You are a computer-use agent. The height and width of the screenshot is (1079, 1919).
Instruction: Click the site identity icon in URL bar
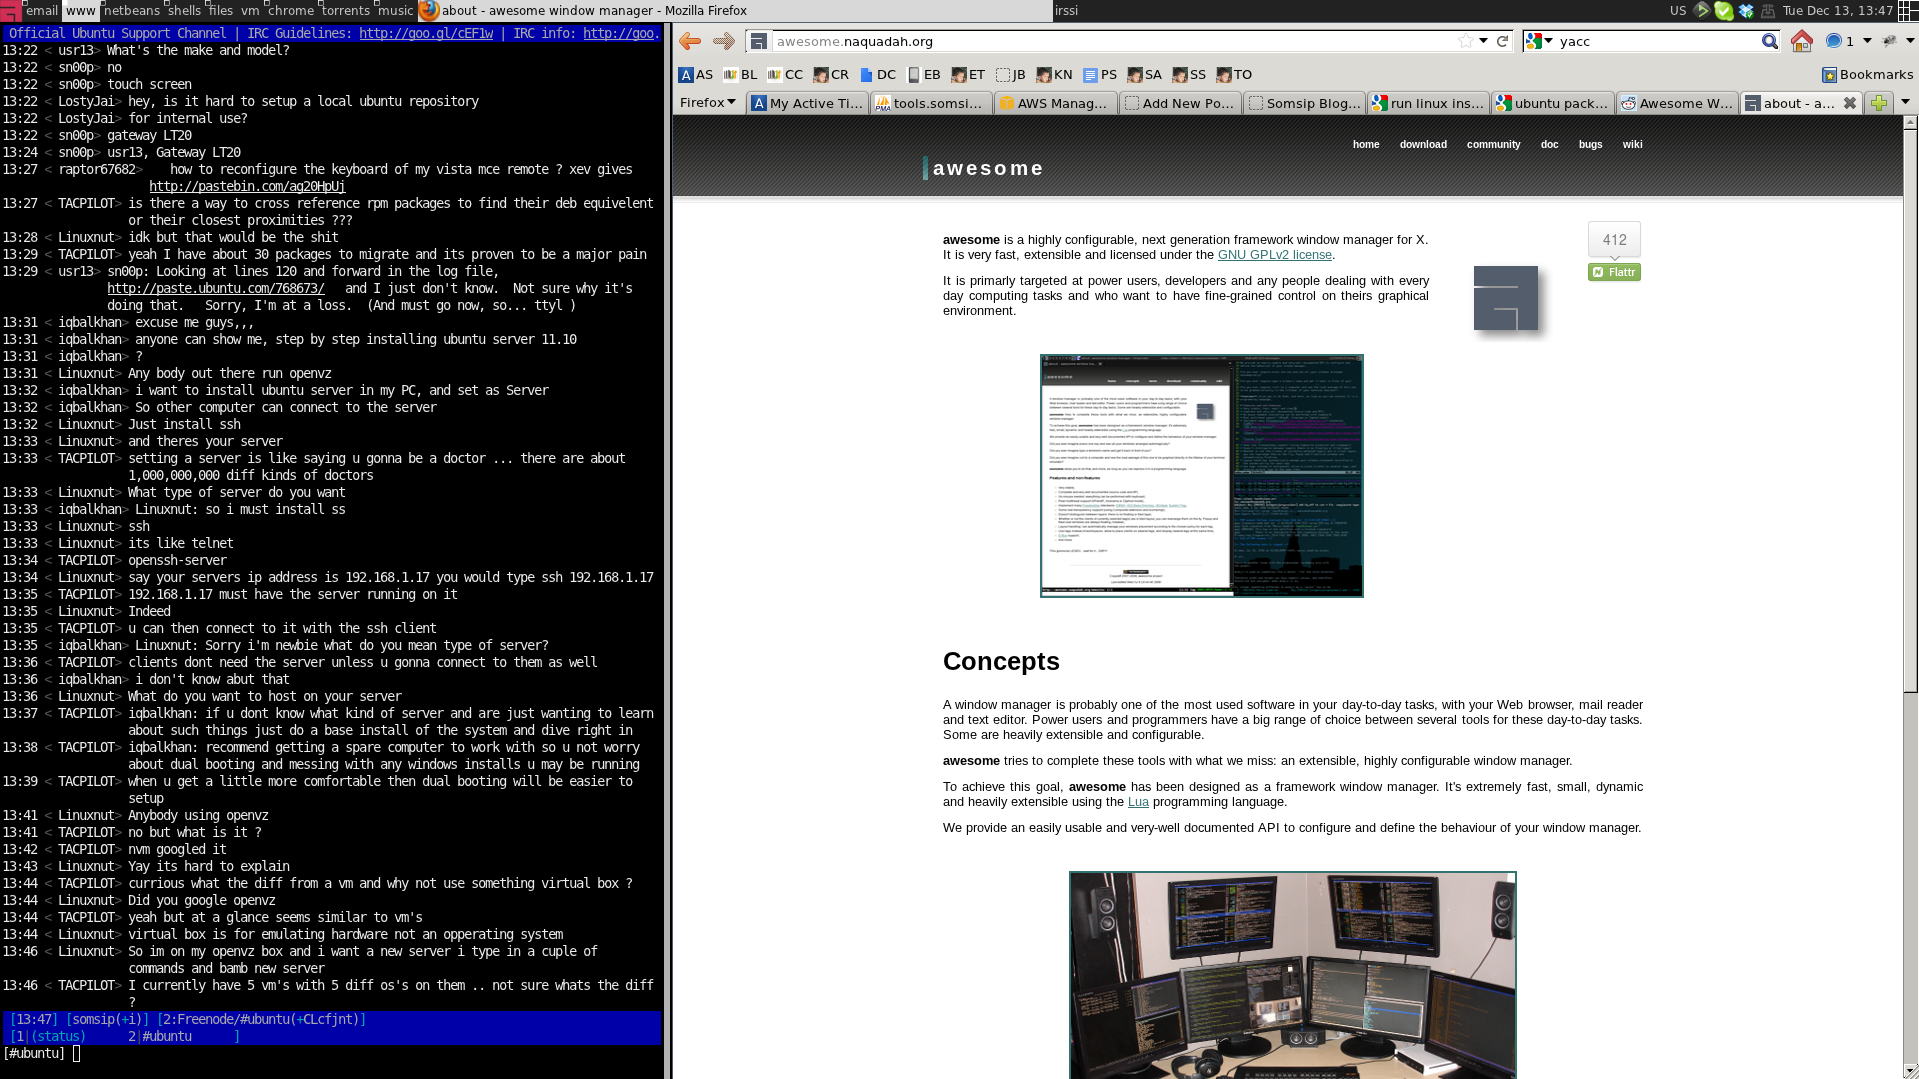(x=759, y=41)
